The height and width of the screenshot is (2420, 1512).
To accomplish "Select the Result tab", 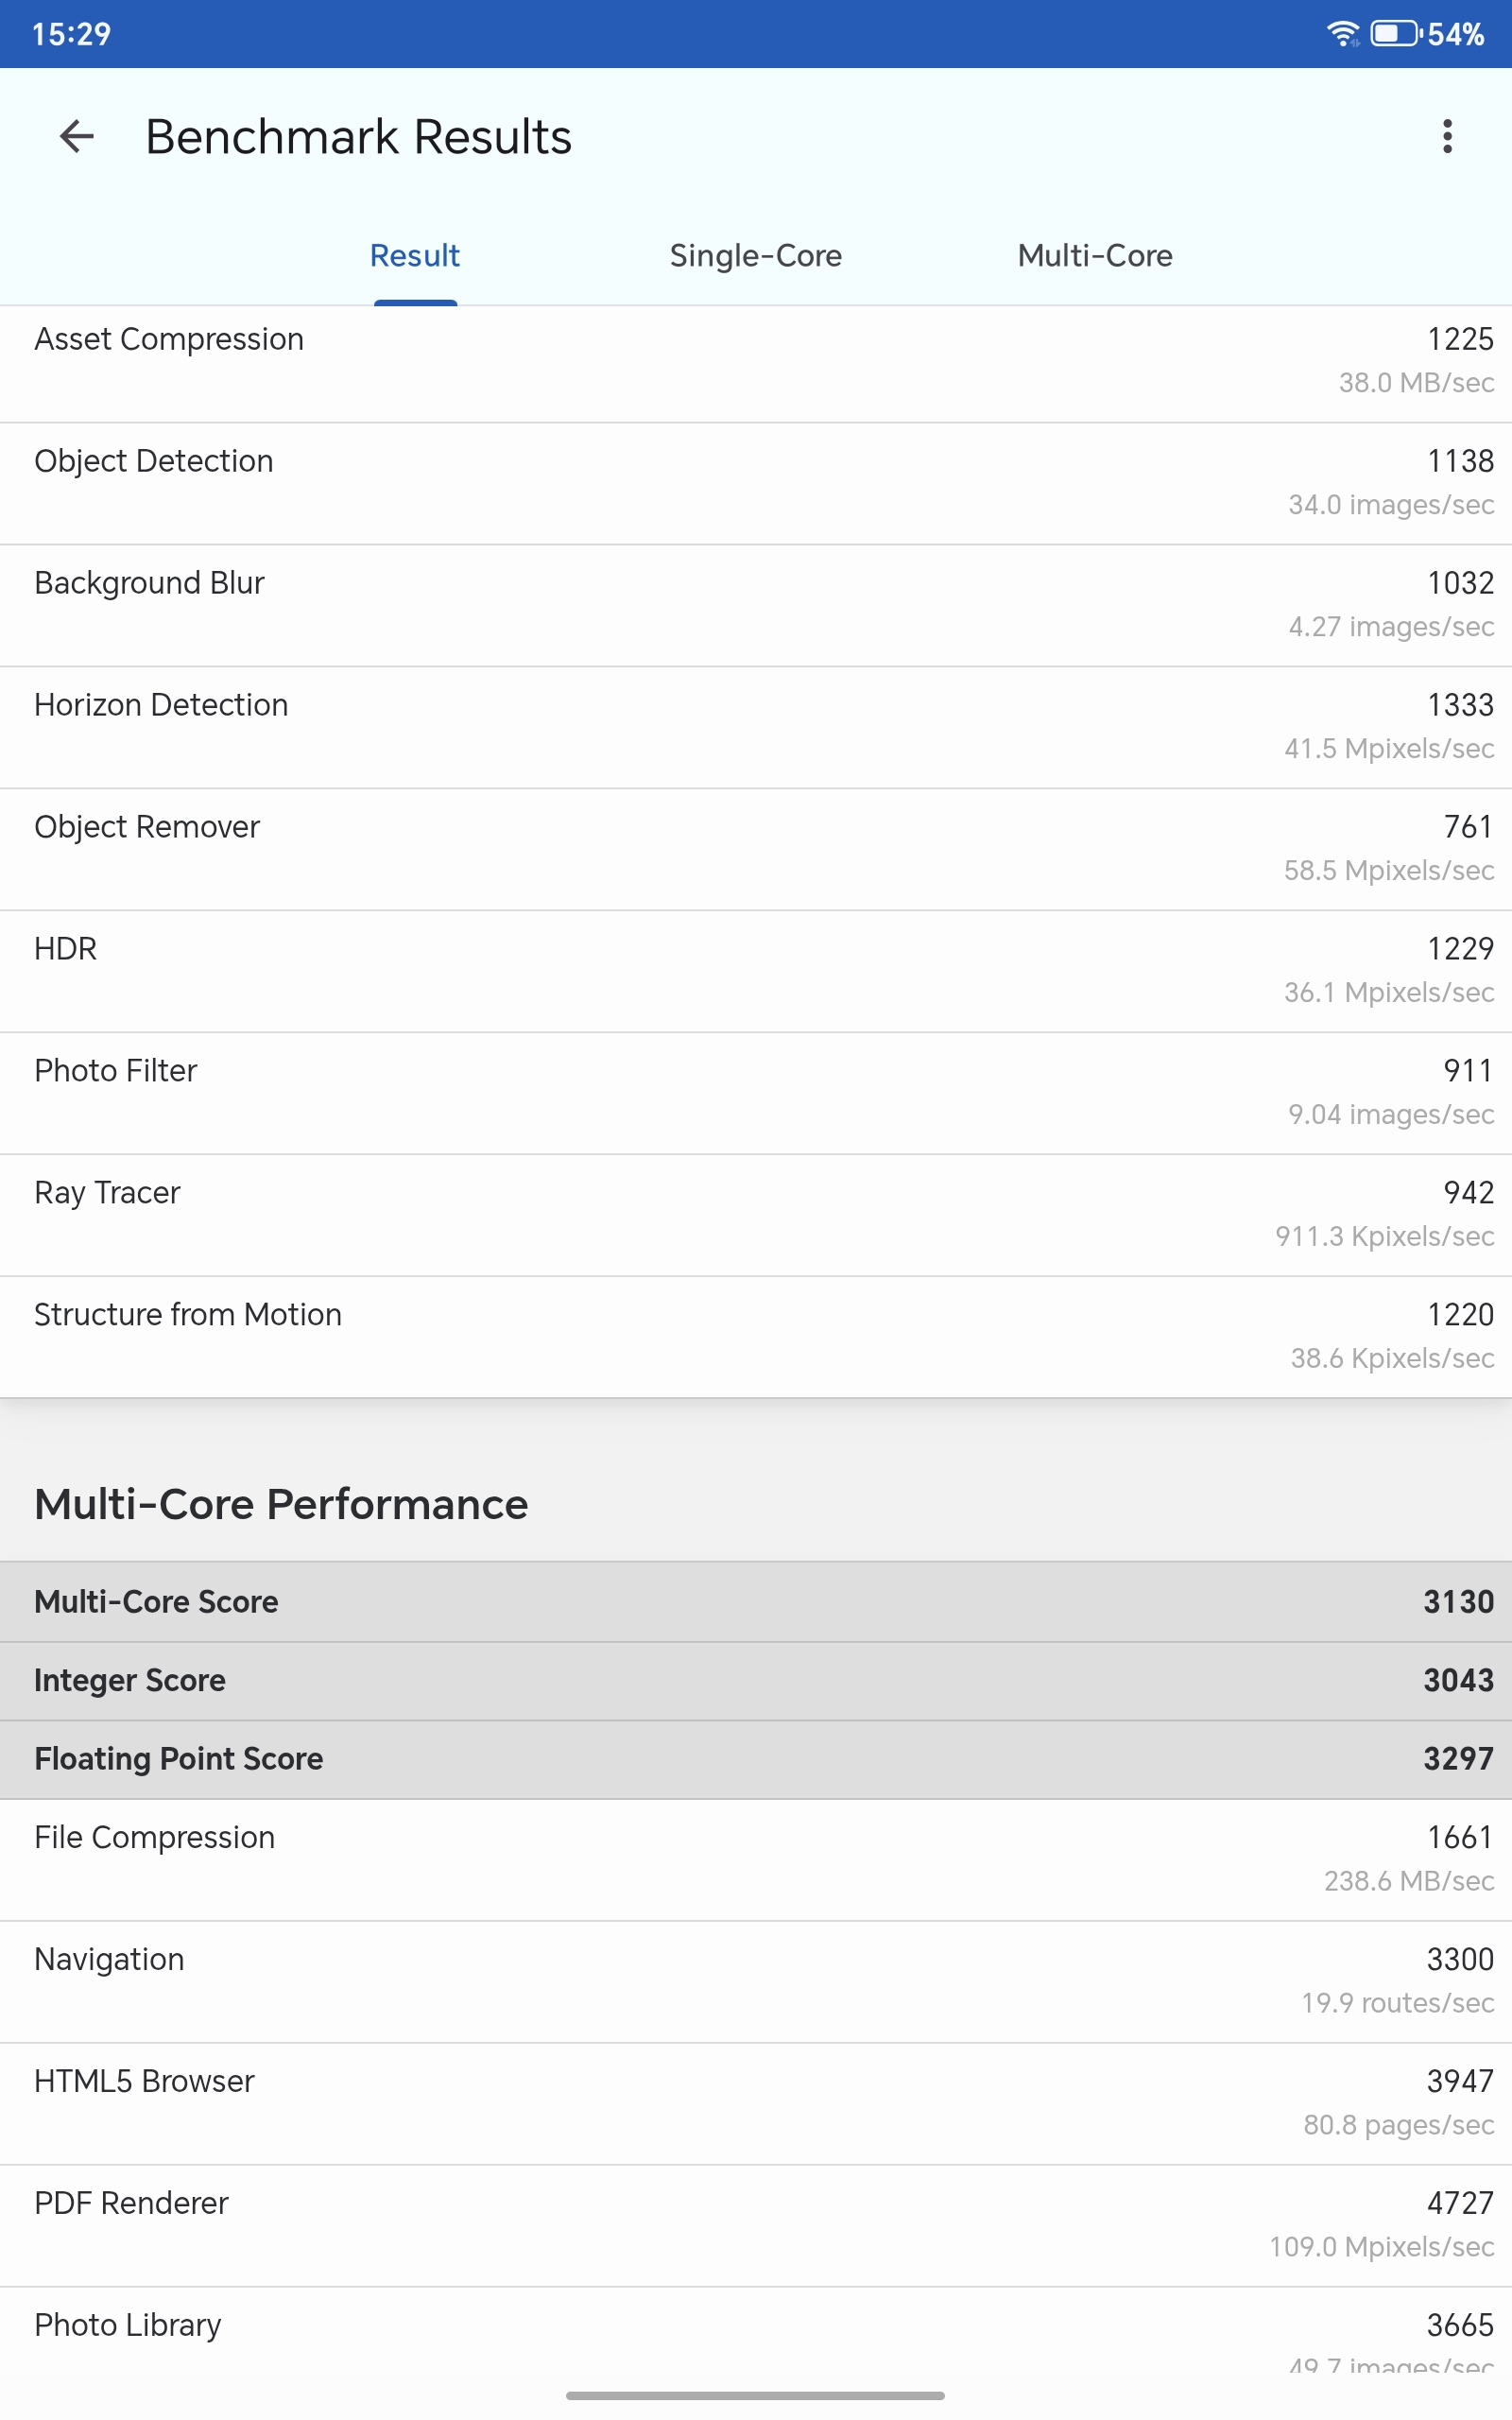I will click(415, 256).
